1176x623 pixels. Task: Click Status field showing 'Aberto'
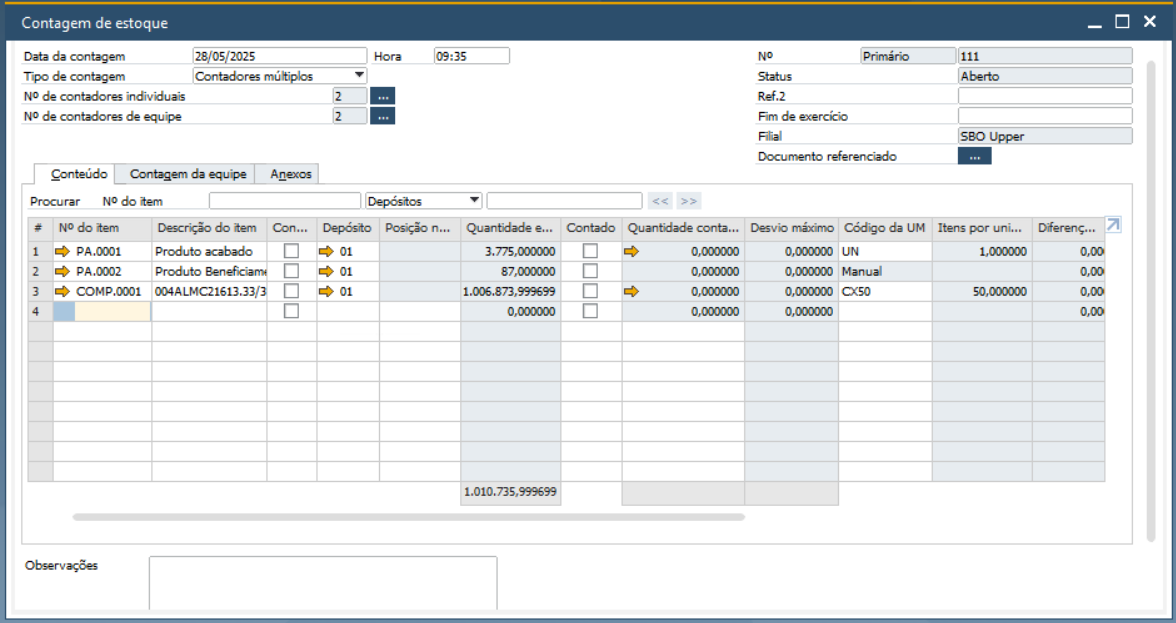pyautogui.click(x=1045, y=76)
